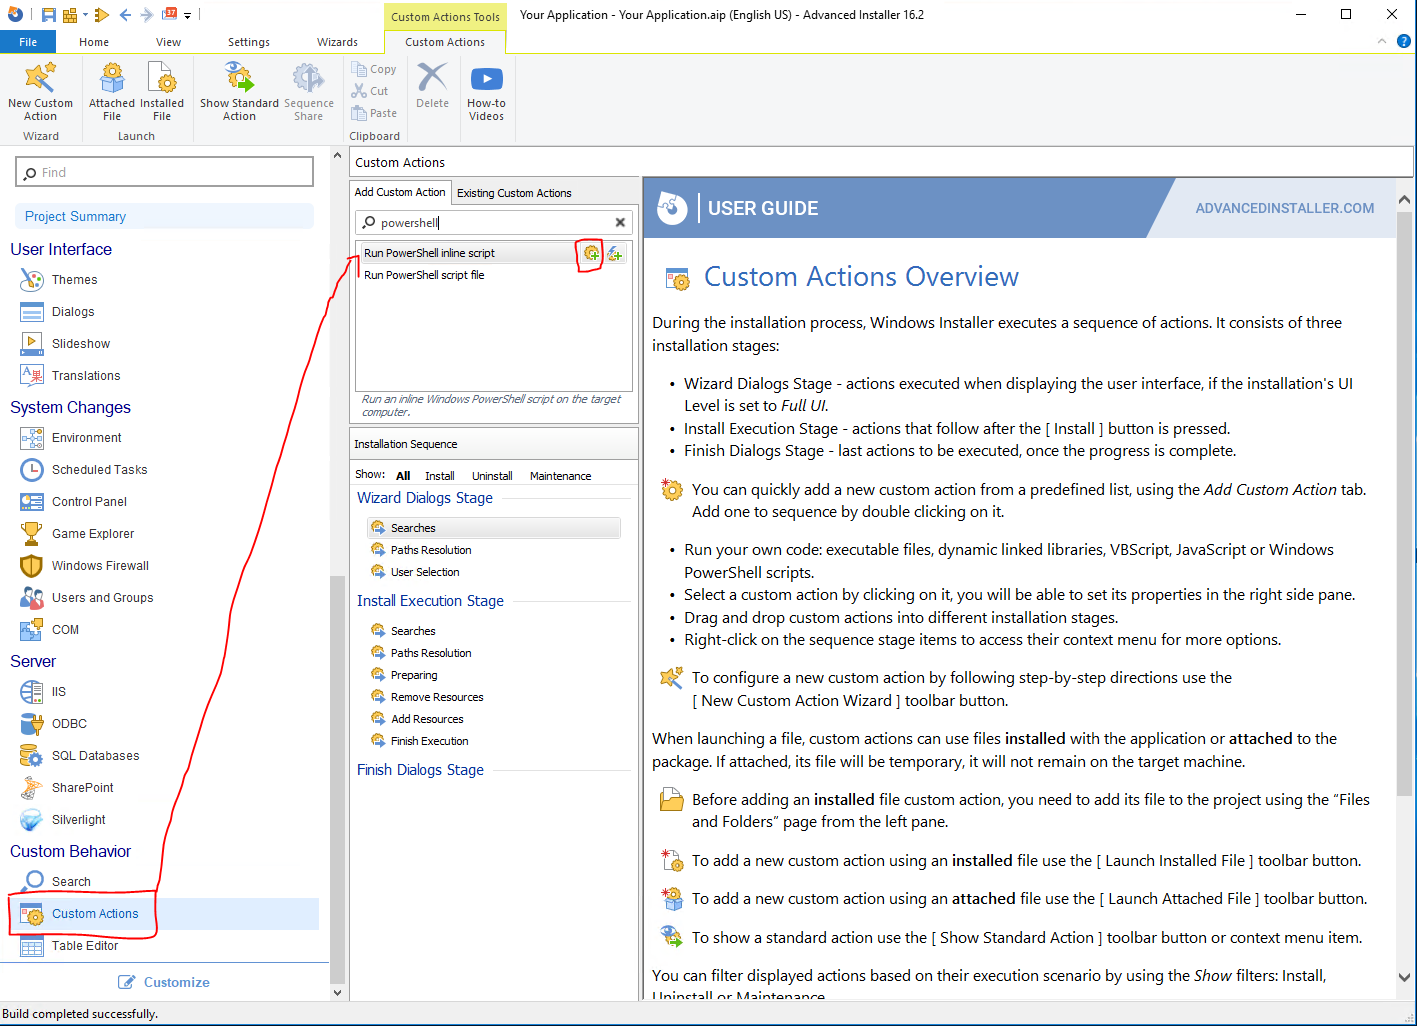Select the Add Custom Action tab
The height and width of the screenshot is (1026, 1417).
point(400,192)
